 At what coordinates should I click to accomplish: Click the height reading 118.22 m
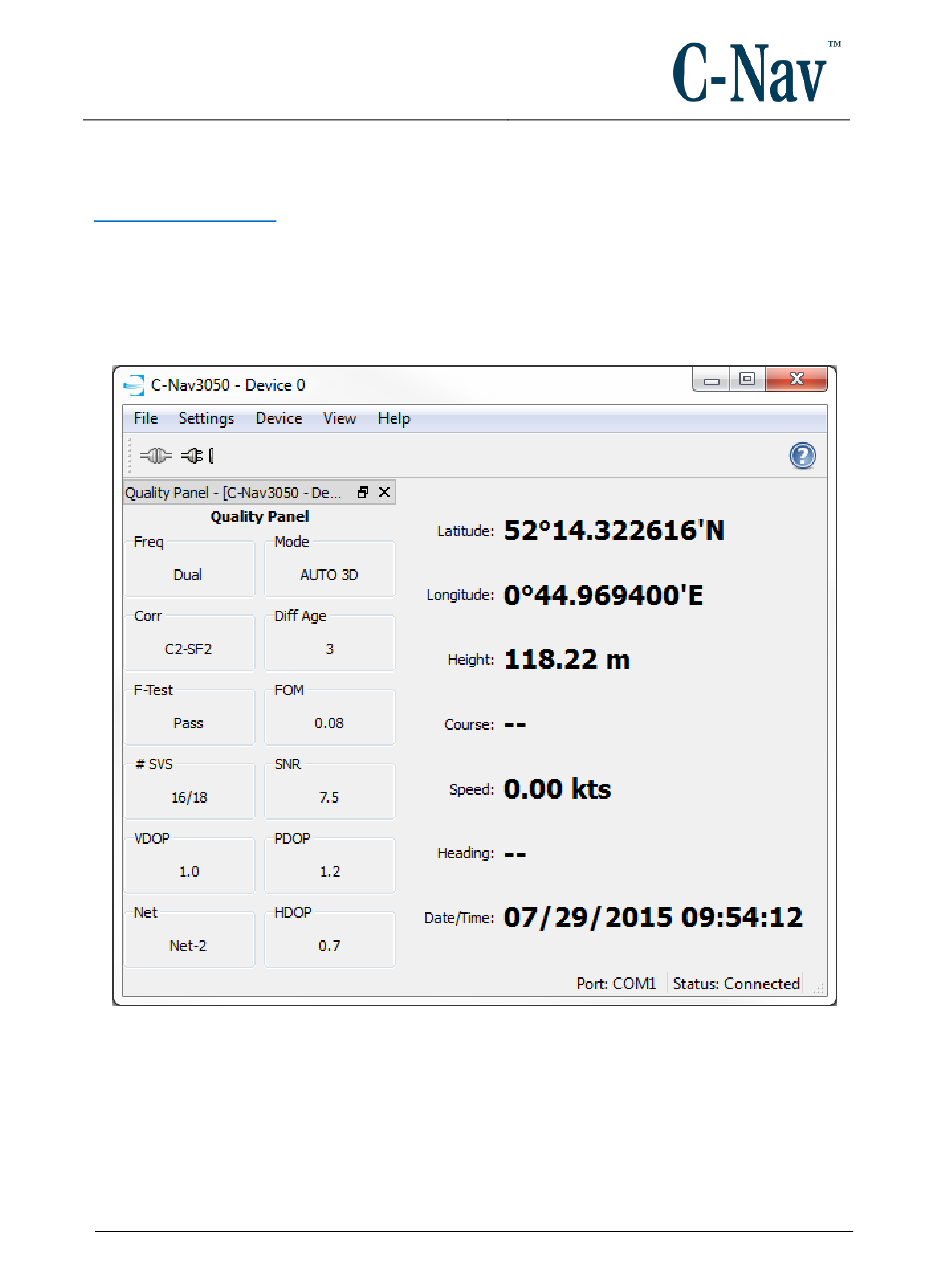(567, 660)
